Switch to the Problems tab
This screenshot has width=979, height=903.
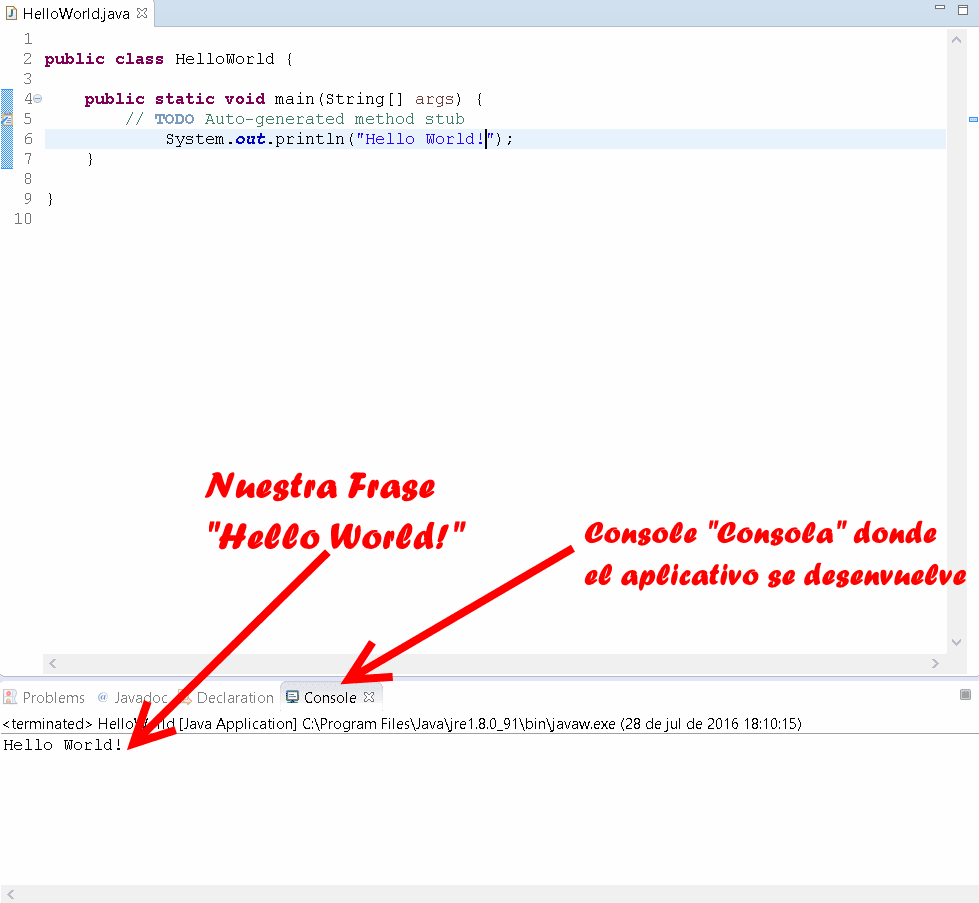(x=45, y=698)
